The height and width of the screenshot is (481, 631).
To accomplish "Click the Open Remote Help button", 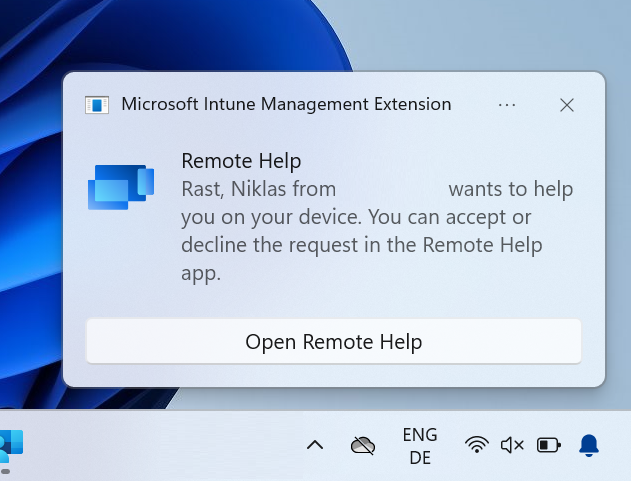I will click(x=333, y=342).
